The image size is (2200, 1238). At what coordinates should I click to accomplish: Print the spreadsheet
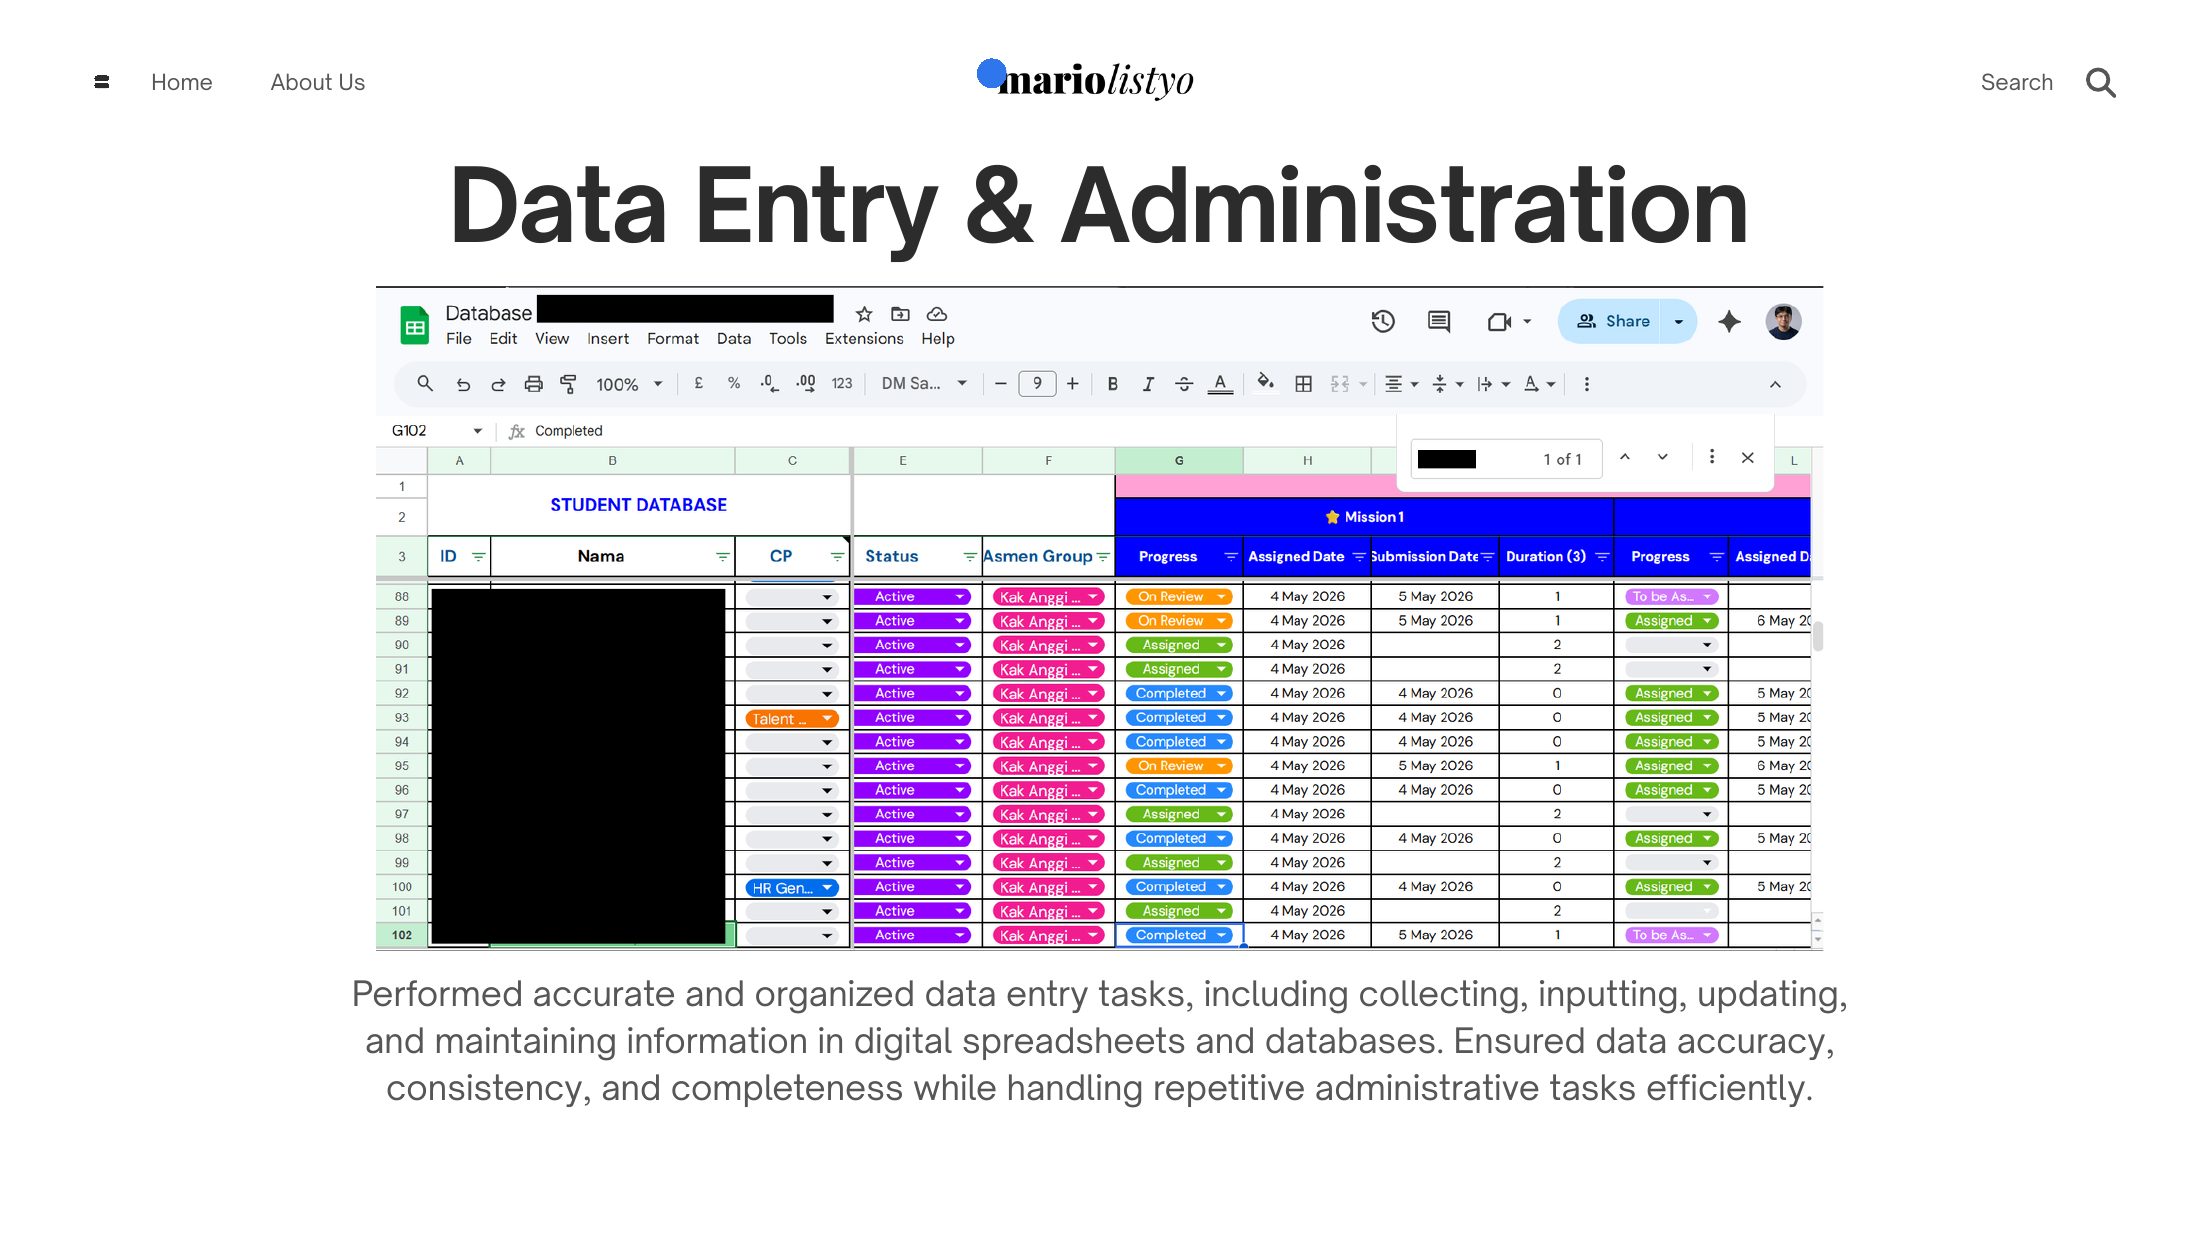coord(533,384)
